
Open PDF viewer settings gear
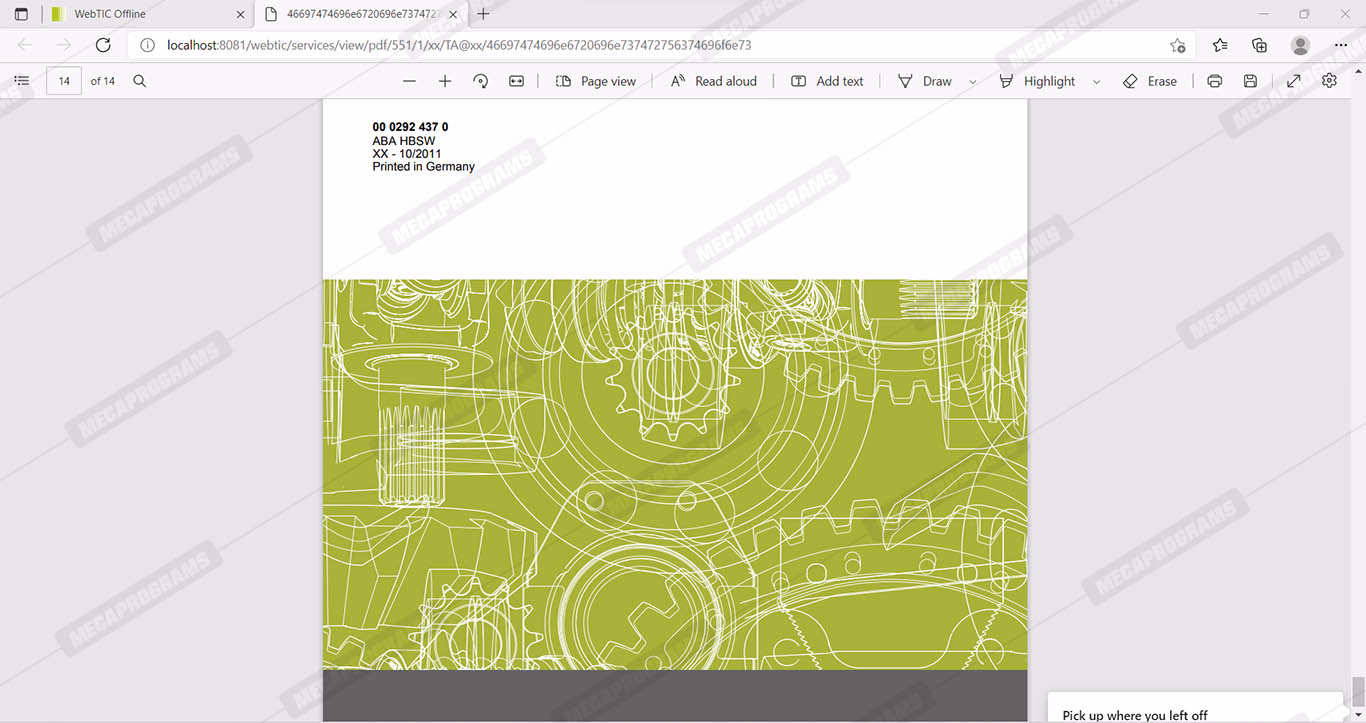[x=1329, y=81]
